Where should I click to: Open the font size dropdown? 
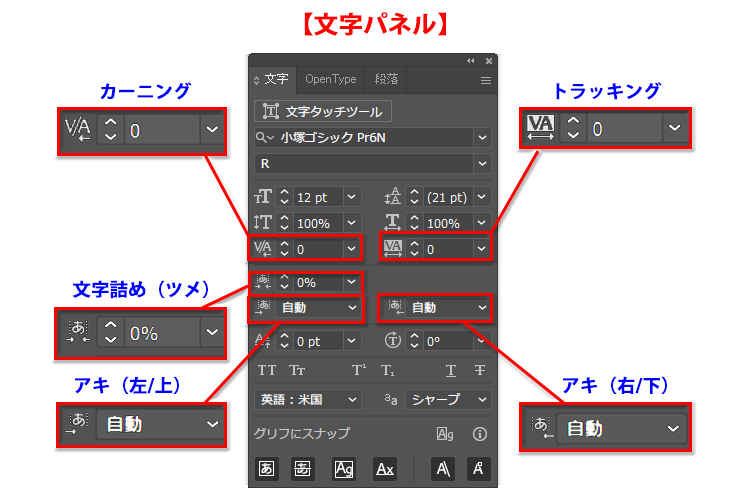(x=352, y=197)
